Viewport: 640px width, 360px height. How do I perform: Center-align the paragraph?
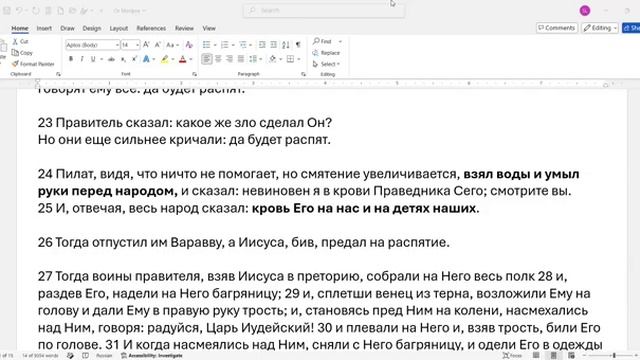coord(218,59)
